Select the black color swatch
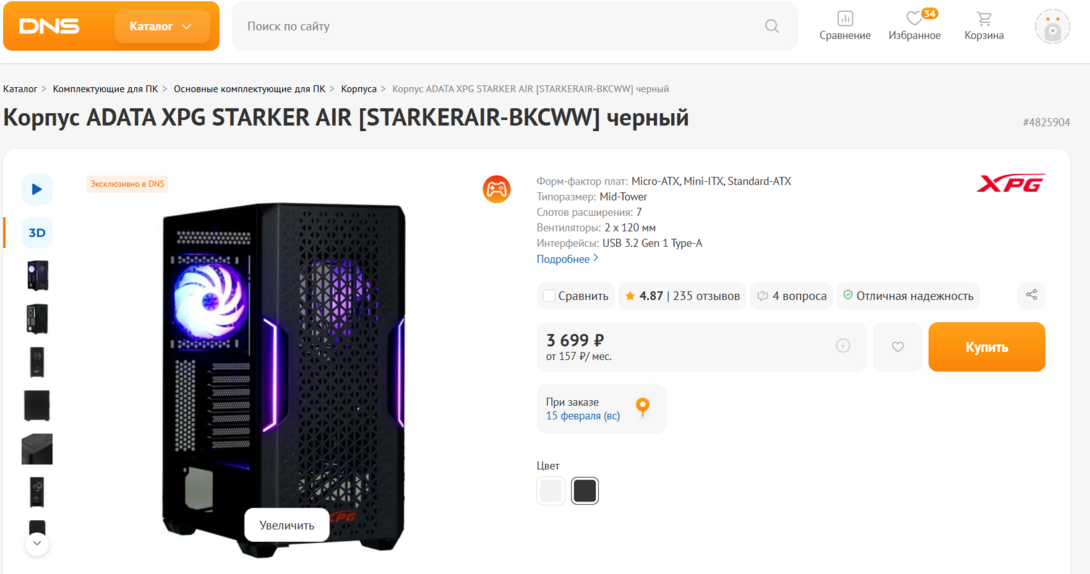This screenshot has height=574, width=1090. point(585,491)
